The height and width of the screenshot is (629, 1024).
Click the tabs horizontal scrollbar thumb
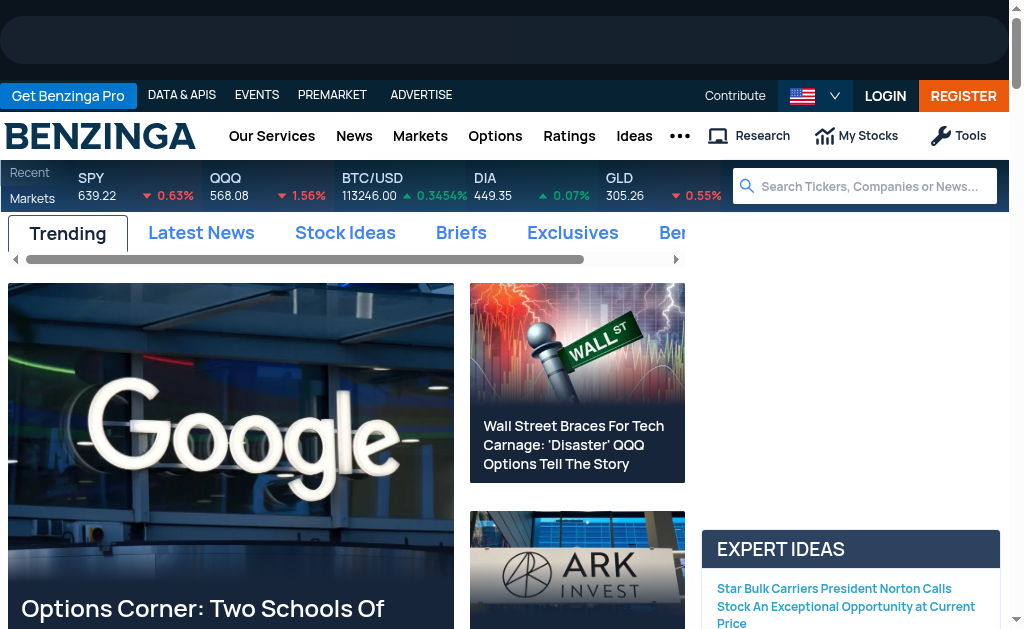click(304, 259)
